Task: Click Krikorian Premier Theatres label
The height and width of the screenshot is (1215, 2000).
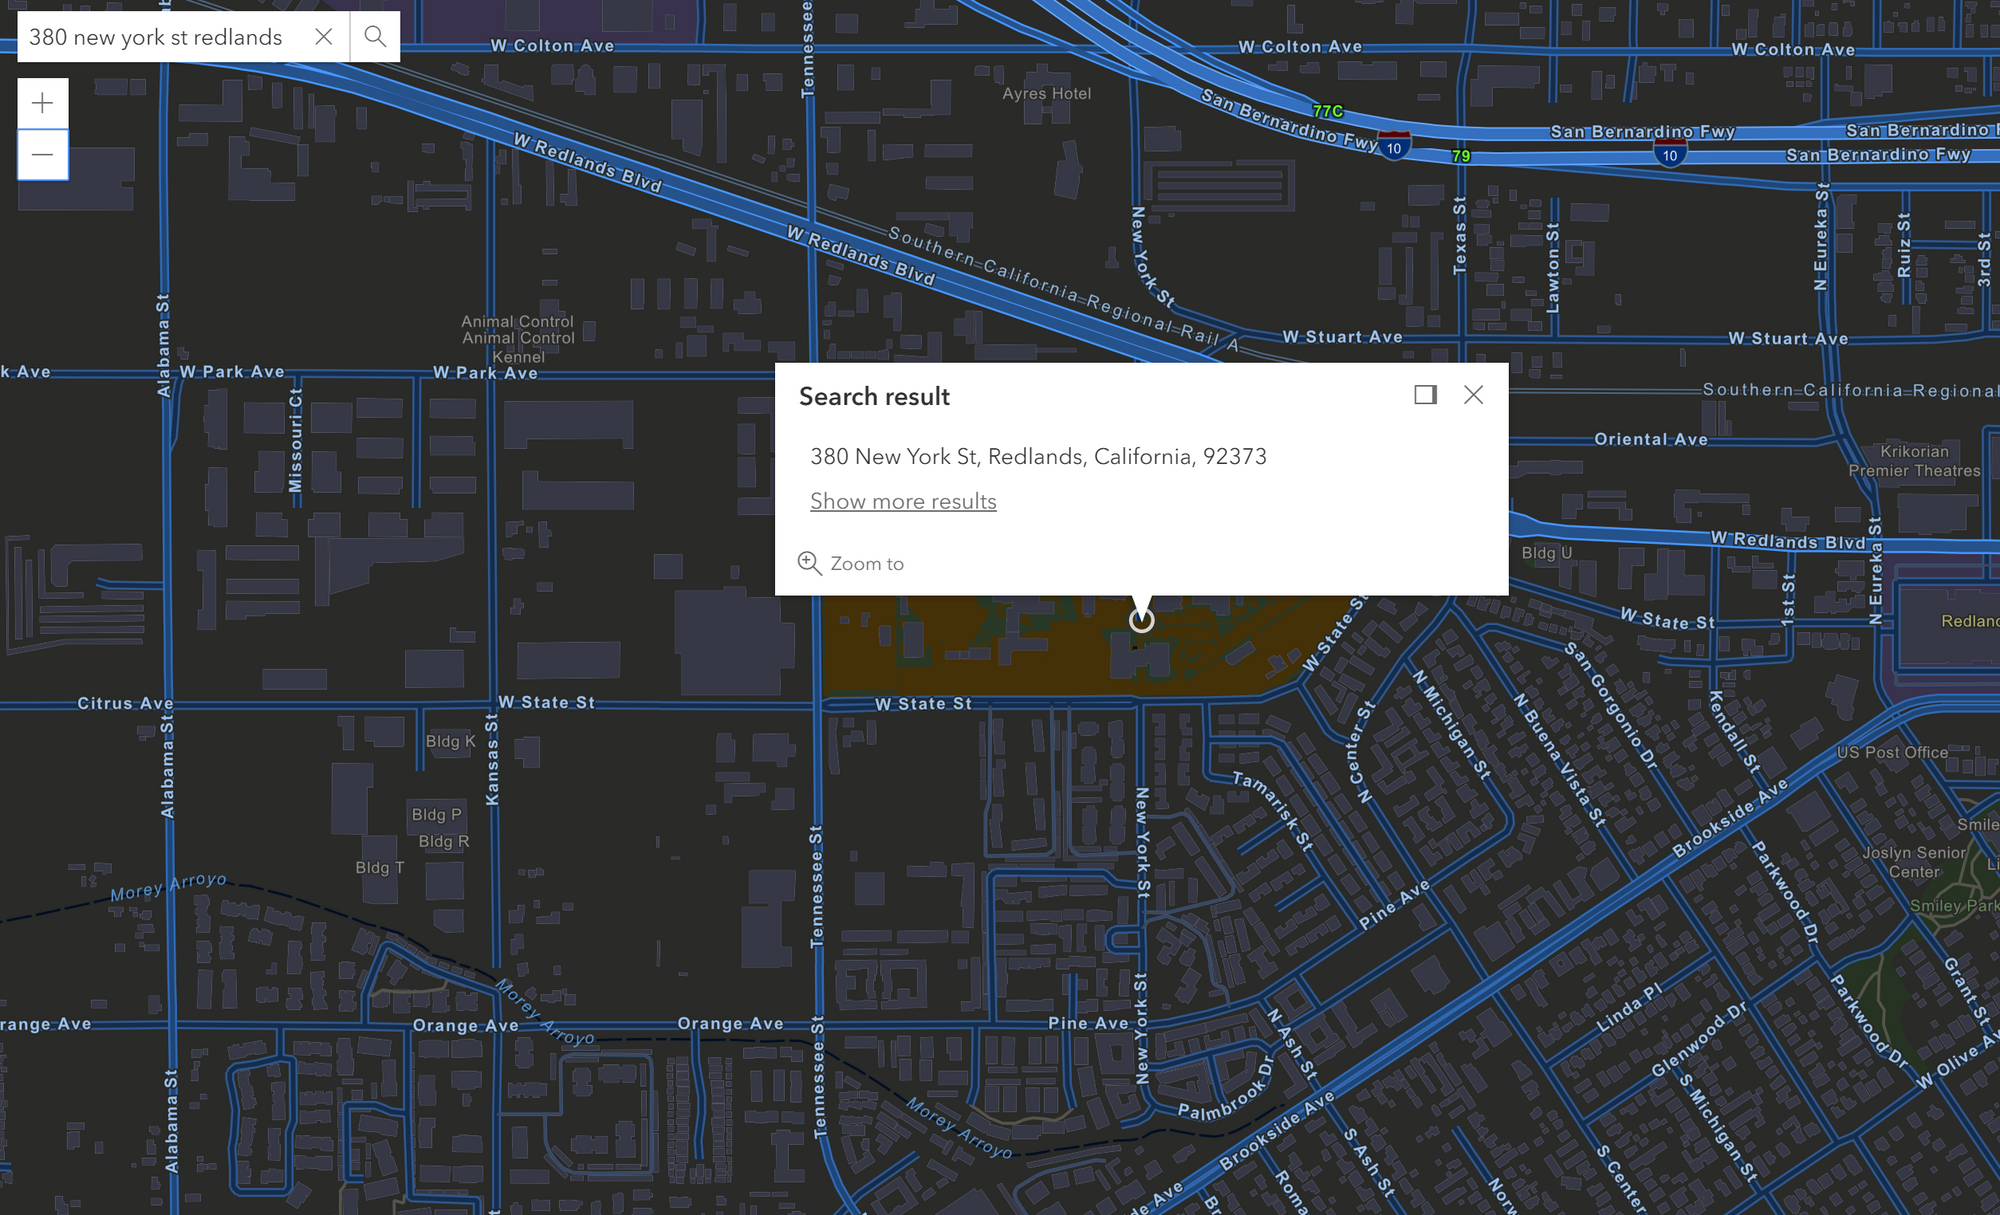Action: click(x=1913, y=461)
